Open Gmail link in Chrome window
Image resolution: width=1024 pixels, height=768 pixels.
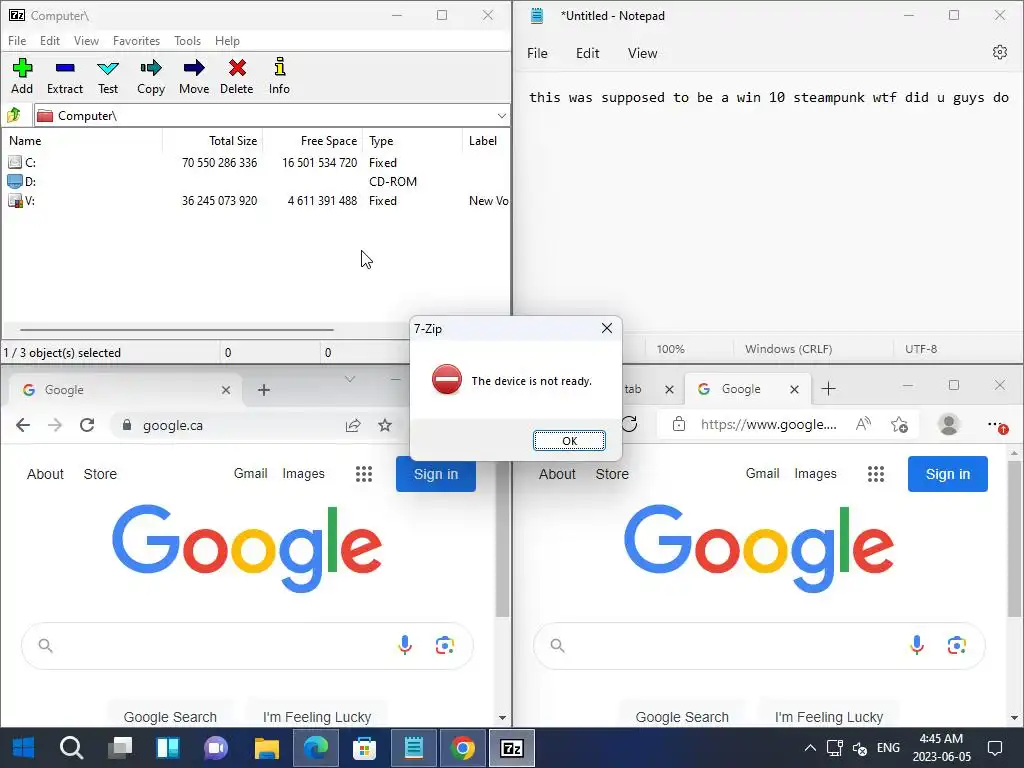[251, 473]
